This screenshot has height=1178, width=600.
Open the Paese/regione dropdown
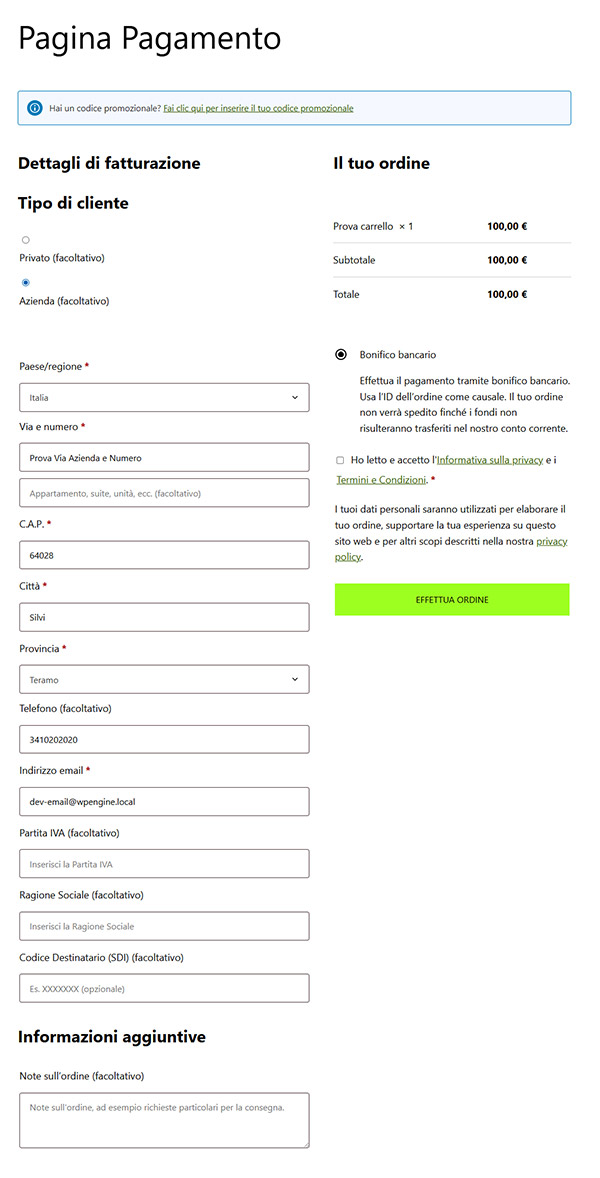coord(164,397)
